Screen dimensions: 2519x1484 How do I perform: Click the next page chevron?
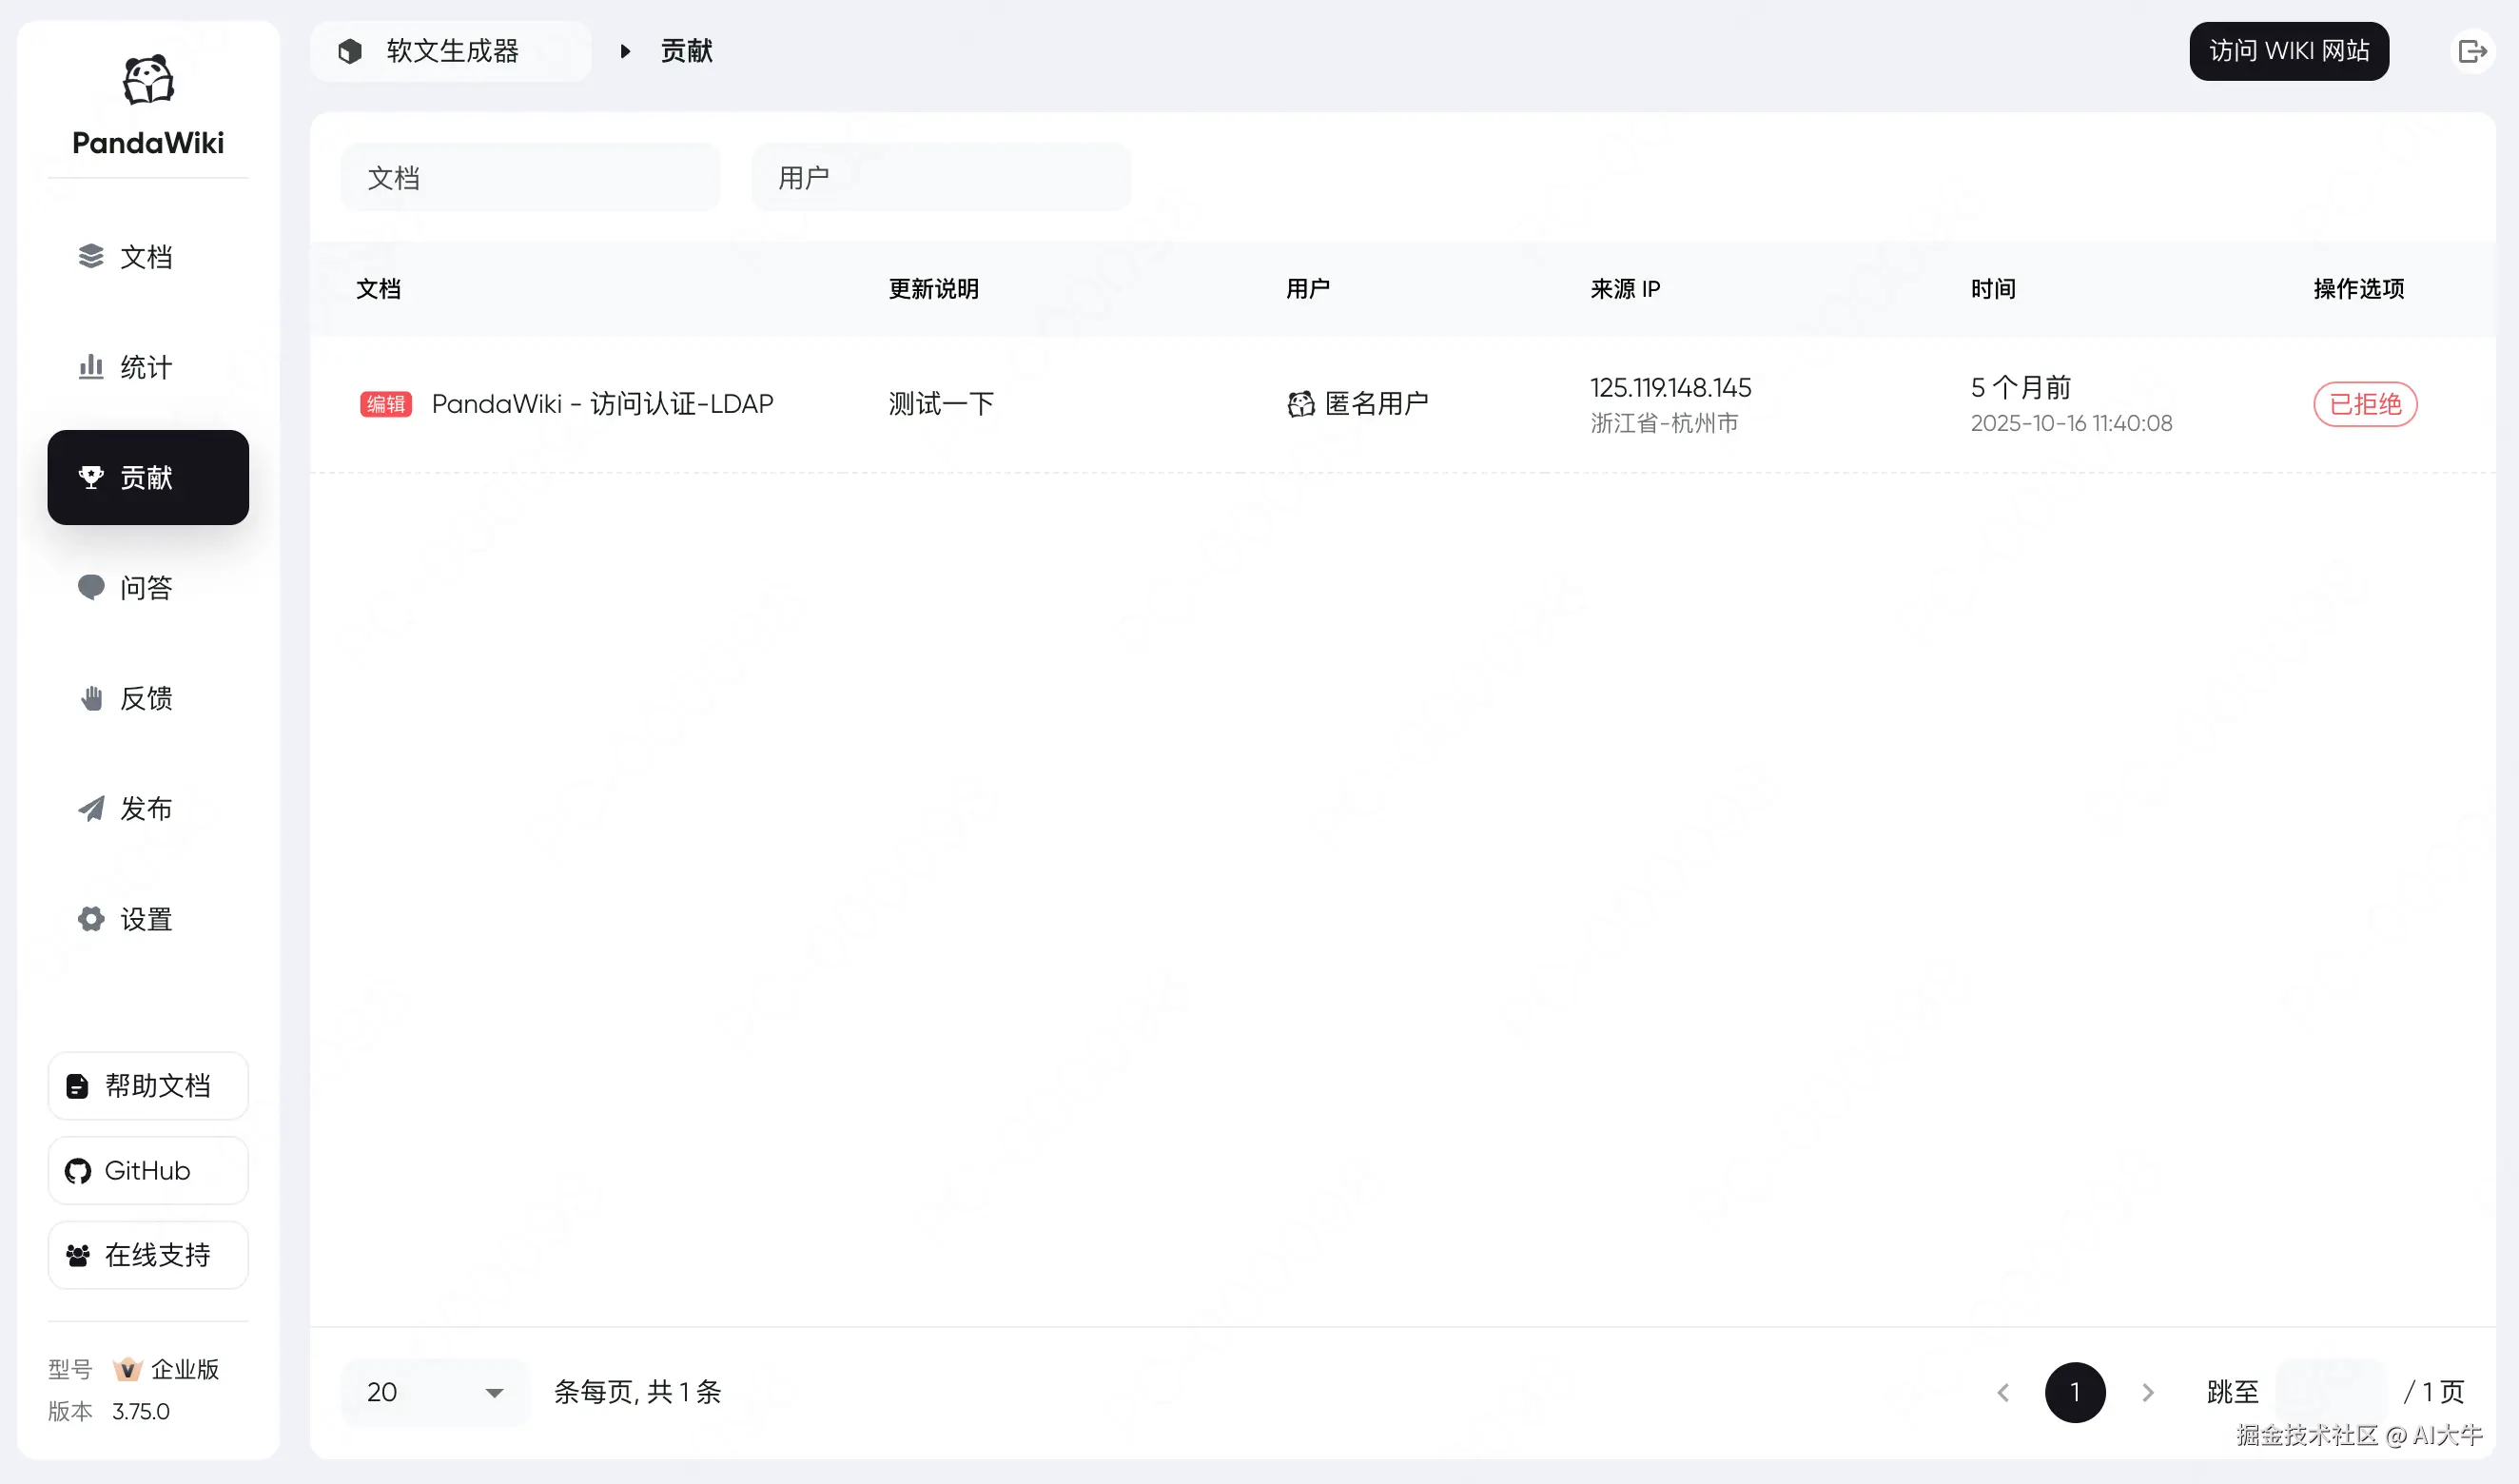pos(2147,1391)
